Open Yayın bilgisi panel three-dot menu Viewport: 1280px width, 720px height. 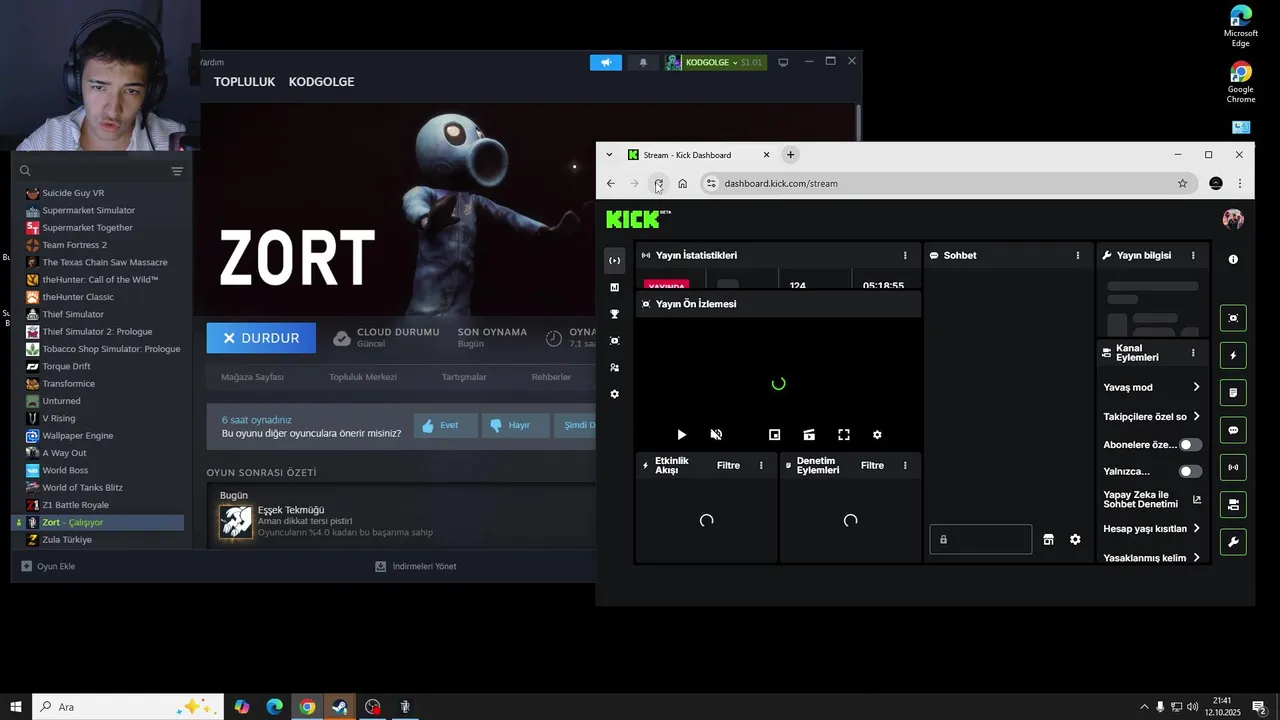point(1193,256)
